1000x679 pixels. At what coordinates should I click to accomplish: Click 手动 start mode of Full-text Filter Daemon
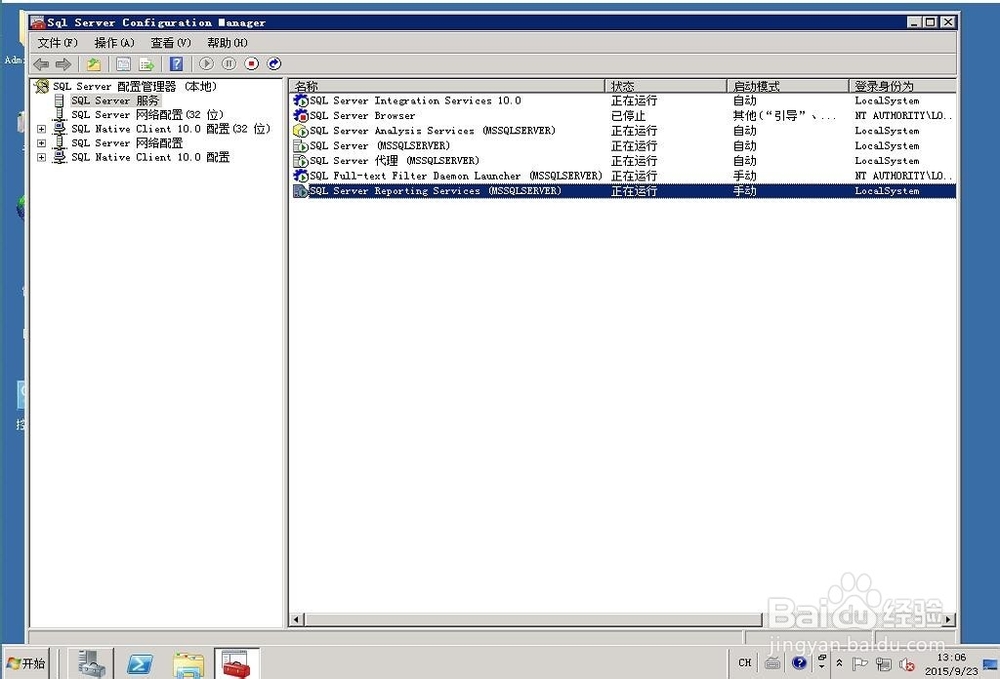click(744, 176)
